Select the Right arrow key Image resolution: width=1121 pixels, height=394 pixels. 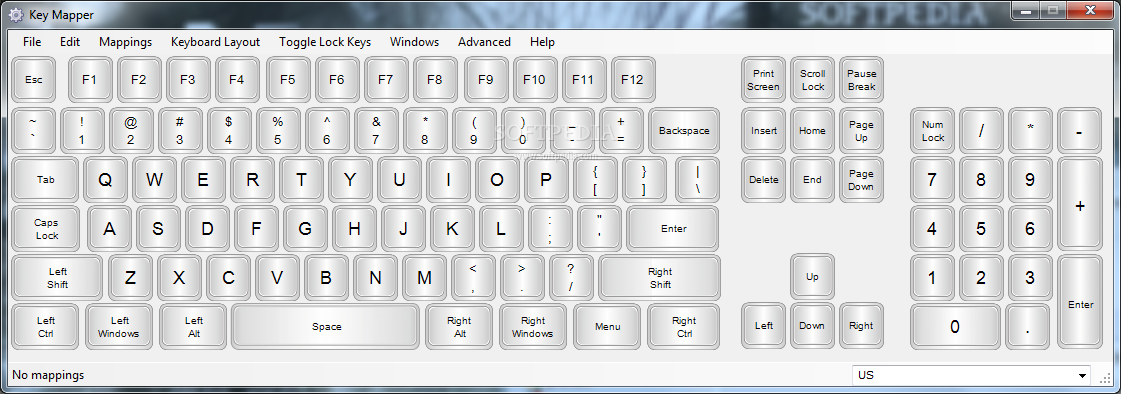861,325
